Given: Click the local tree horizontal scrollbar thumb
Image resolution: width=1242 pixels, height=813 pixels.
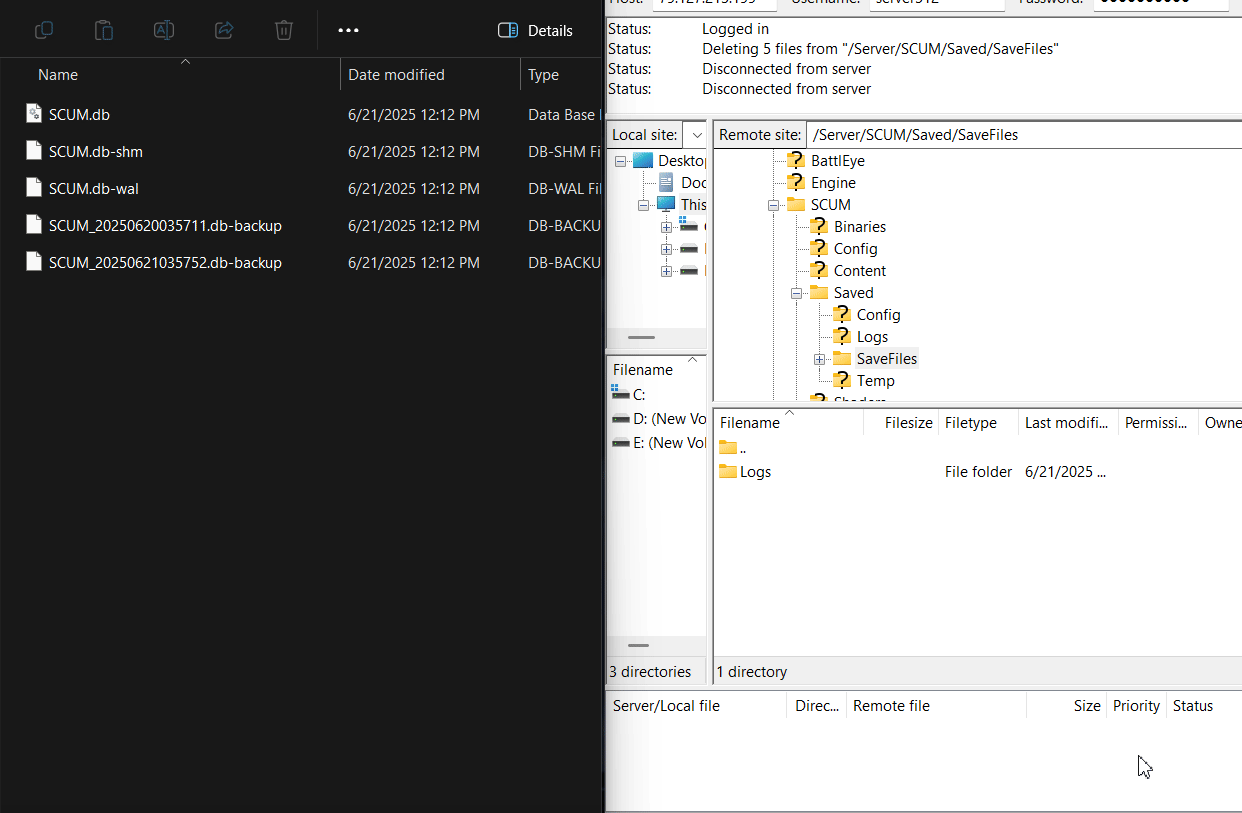Looking at the screenshot, I should [x=640, y=338].
